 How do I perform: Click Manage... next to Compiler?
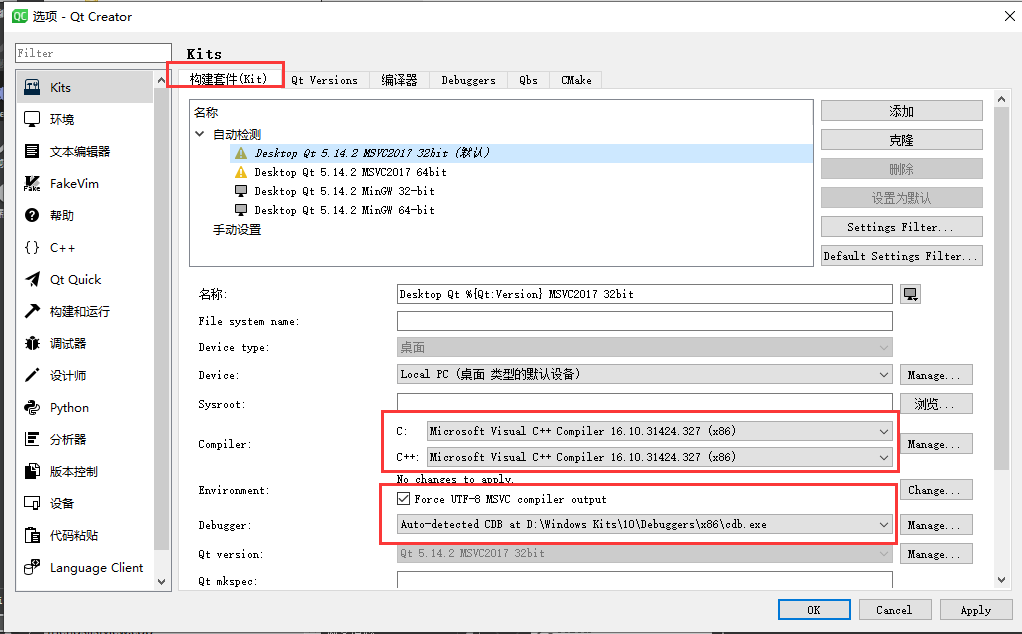936,444
